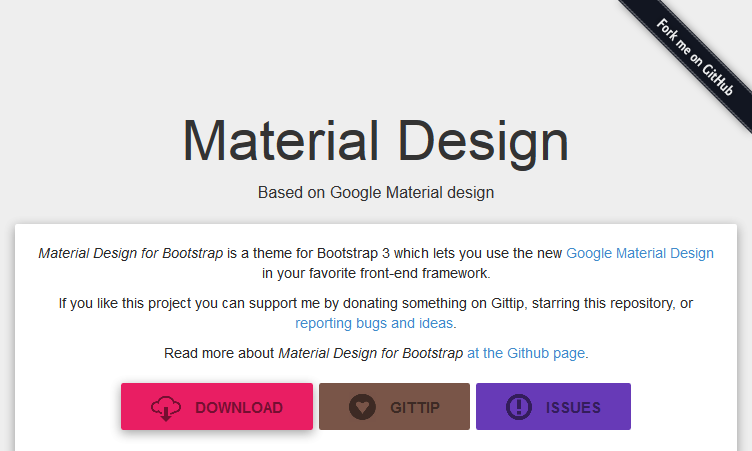Select the pink DOWNLOAD button label
This screenshot has height=451, width=752.
(x=239, y=408)
